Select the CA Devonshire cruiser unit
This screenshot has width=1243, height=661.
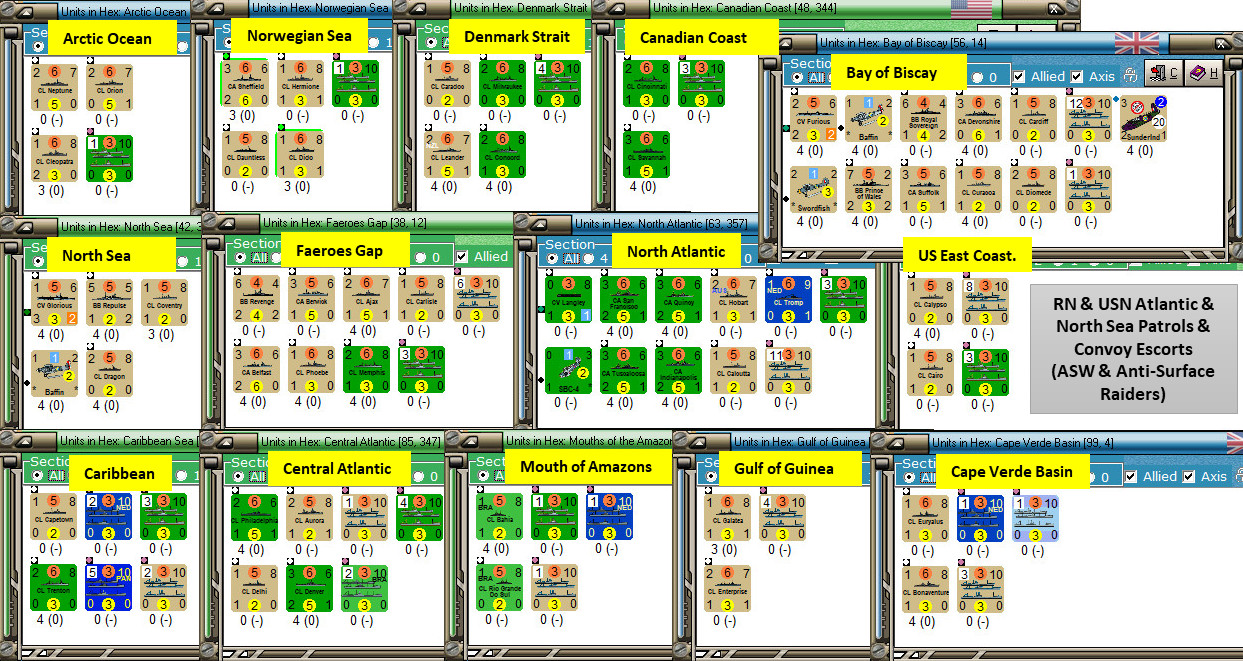[977, 119]
